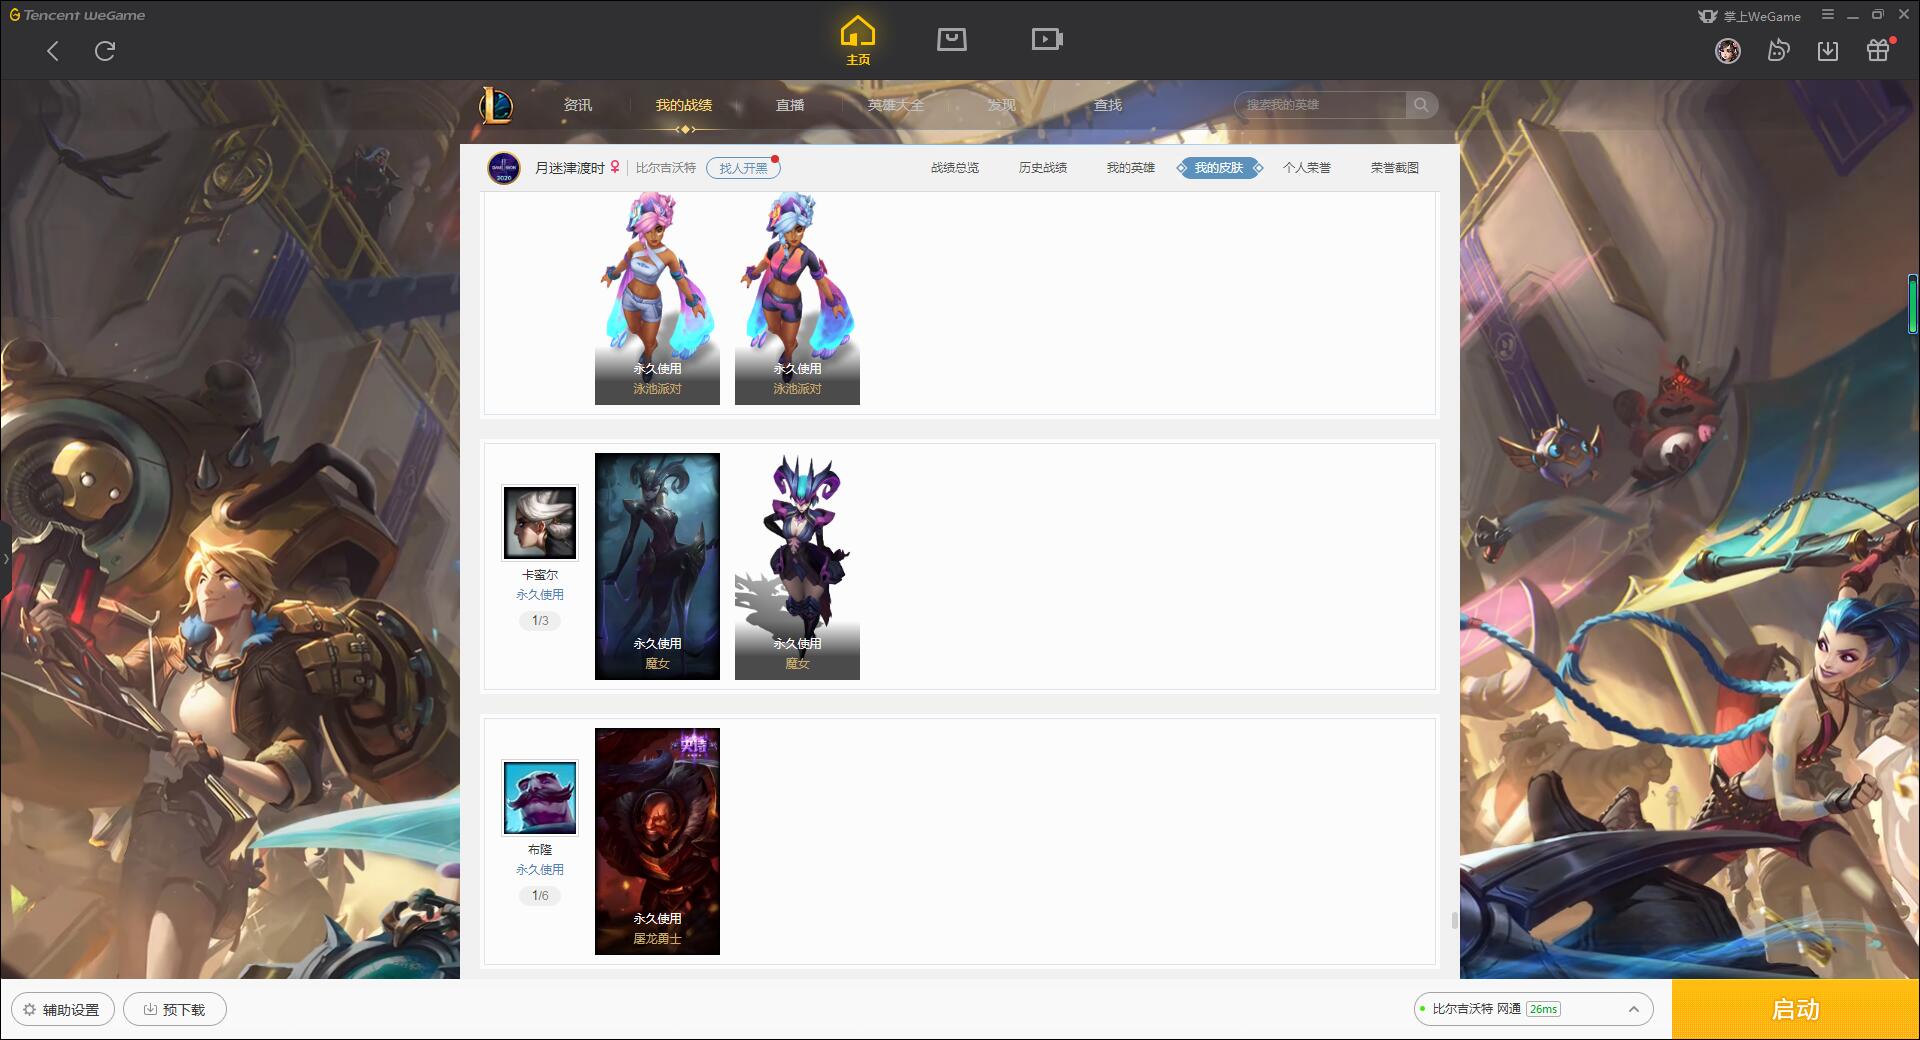Click the 启动 launch button
This screenshot has height=1040, width=1920.
click(x=1795, y=1009)
